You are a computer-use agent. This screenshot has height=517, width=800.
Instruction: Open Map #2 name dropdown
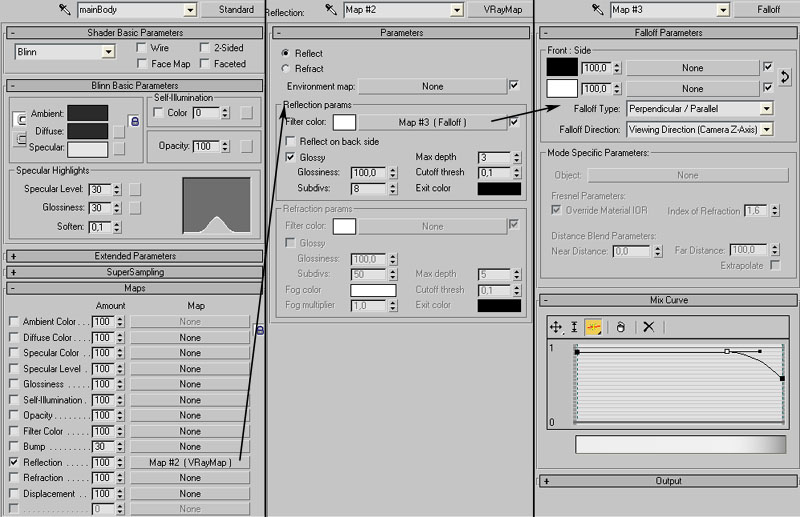[x=457, y=10]
